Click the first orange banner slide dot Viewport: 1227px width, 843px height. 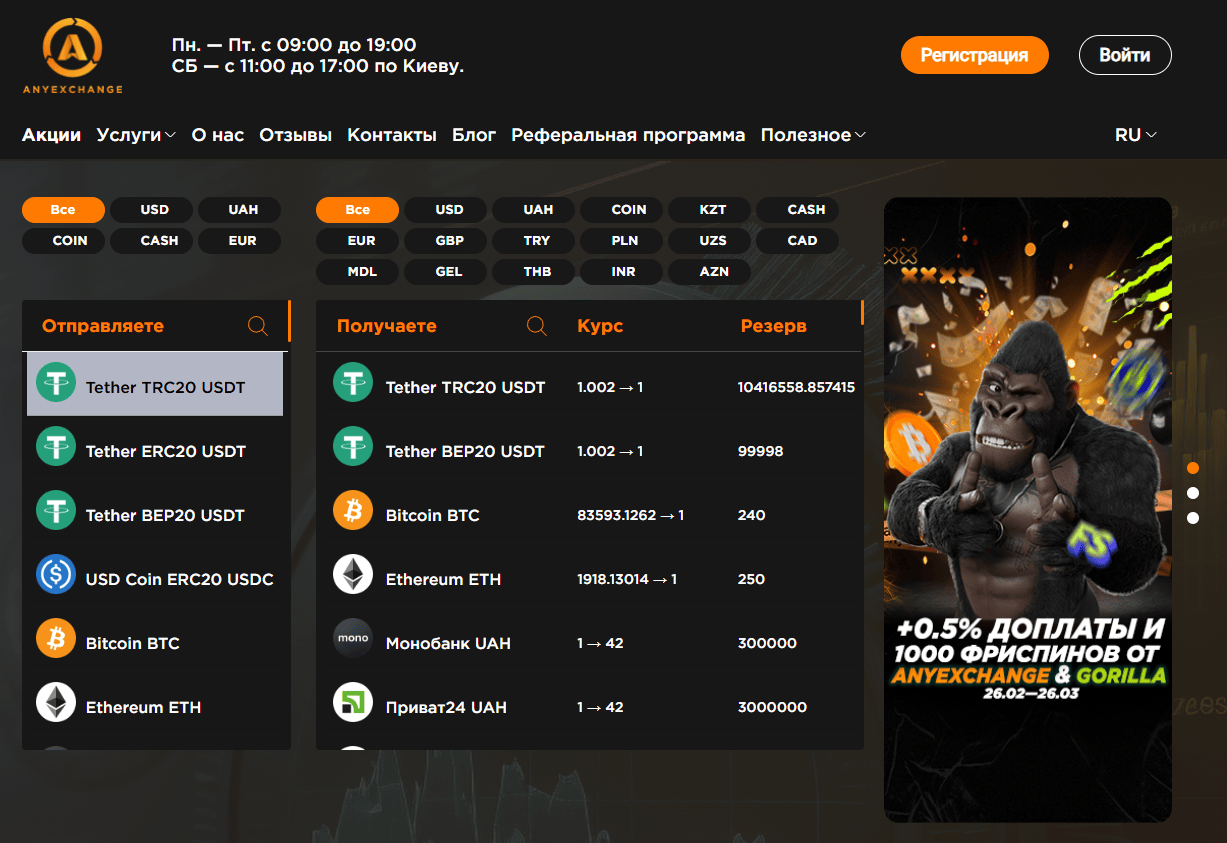[x=1192, y=468]
